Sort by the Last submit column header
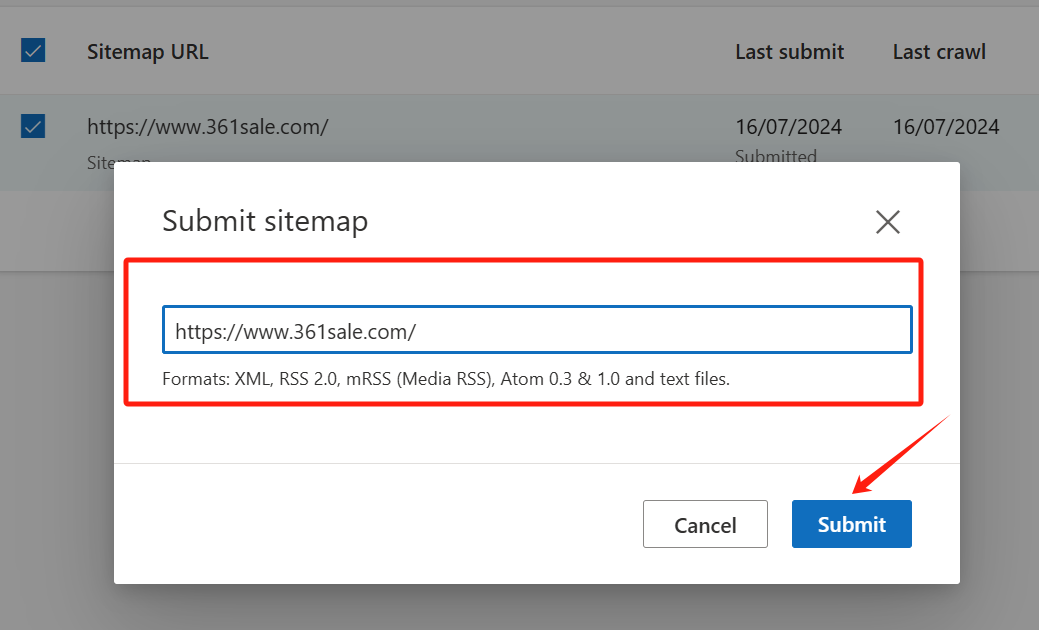Viewport: 1039px width, 630px height. (x=789, y=52)
